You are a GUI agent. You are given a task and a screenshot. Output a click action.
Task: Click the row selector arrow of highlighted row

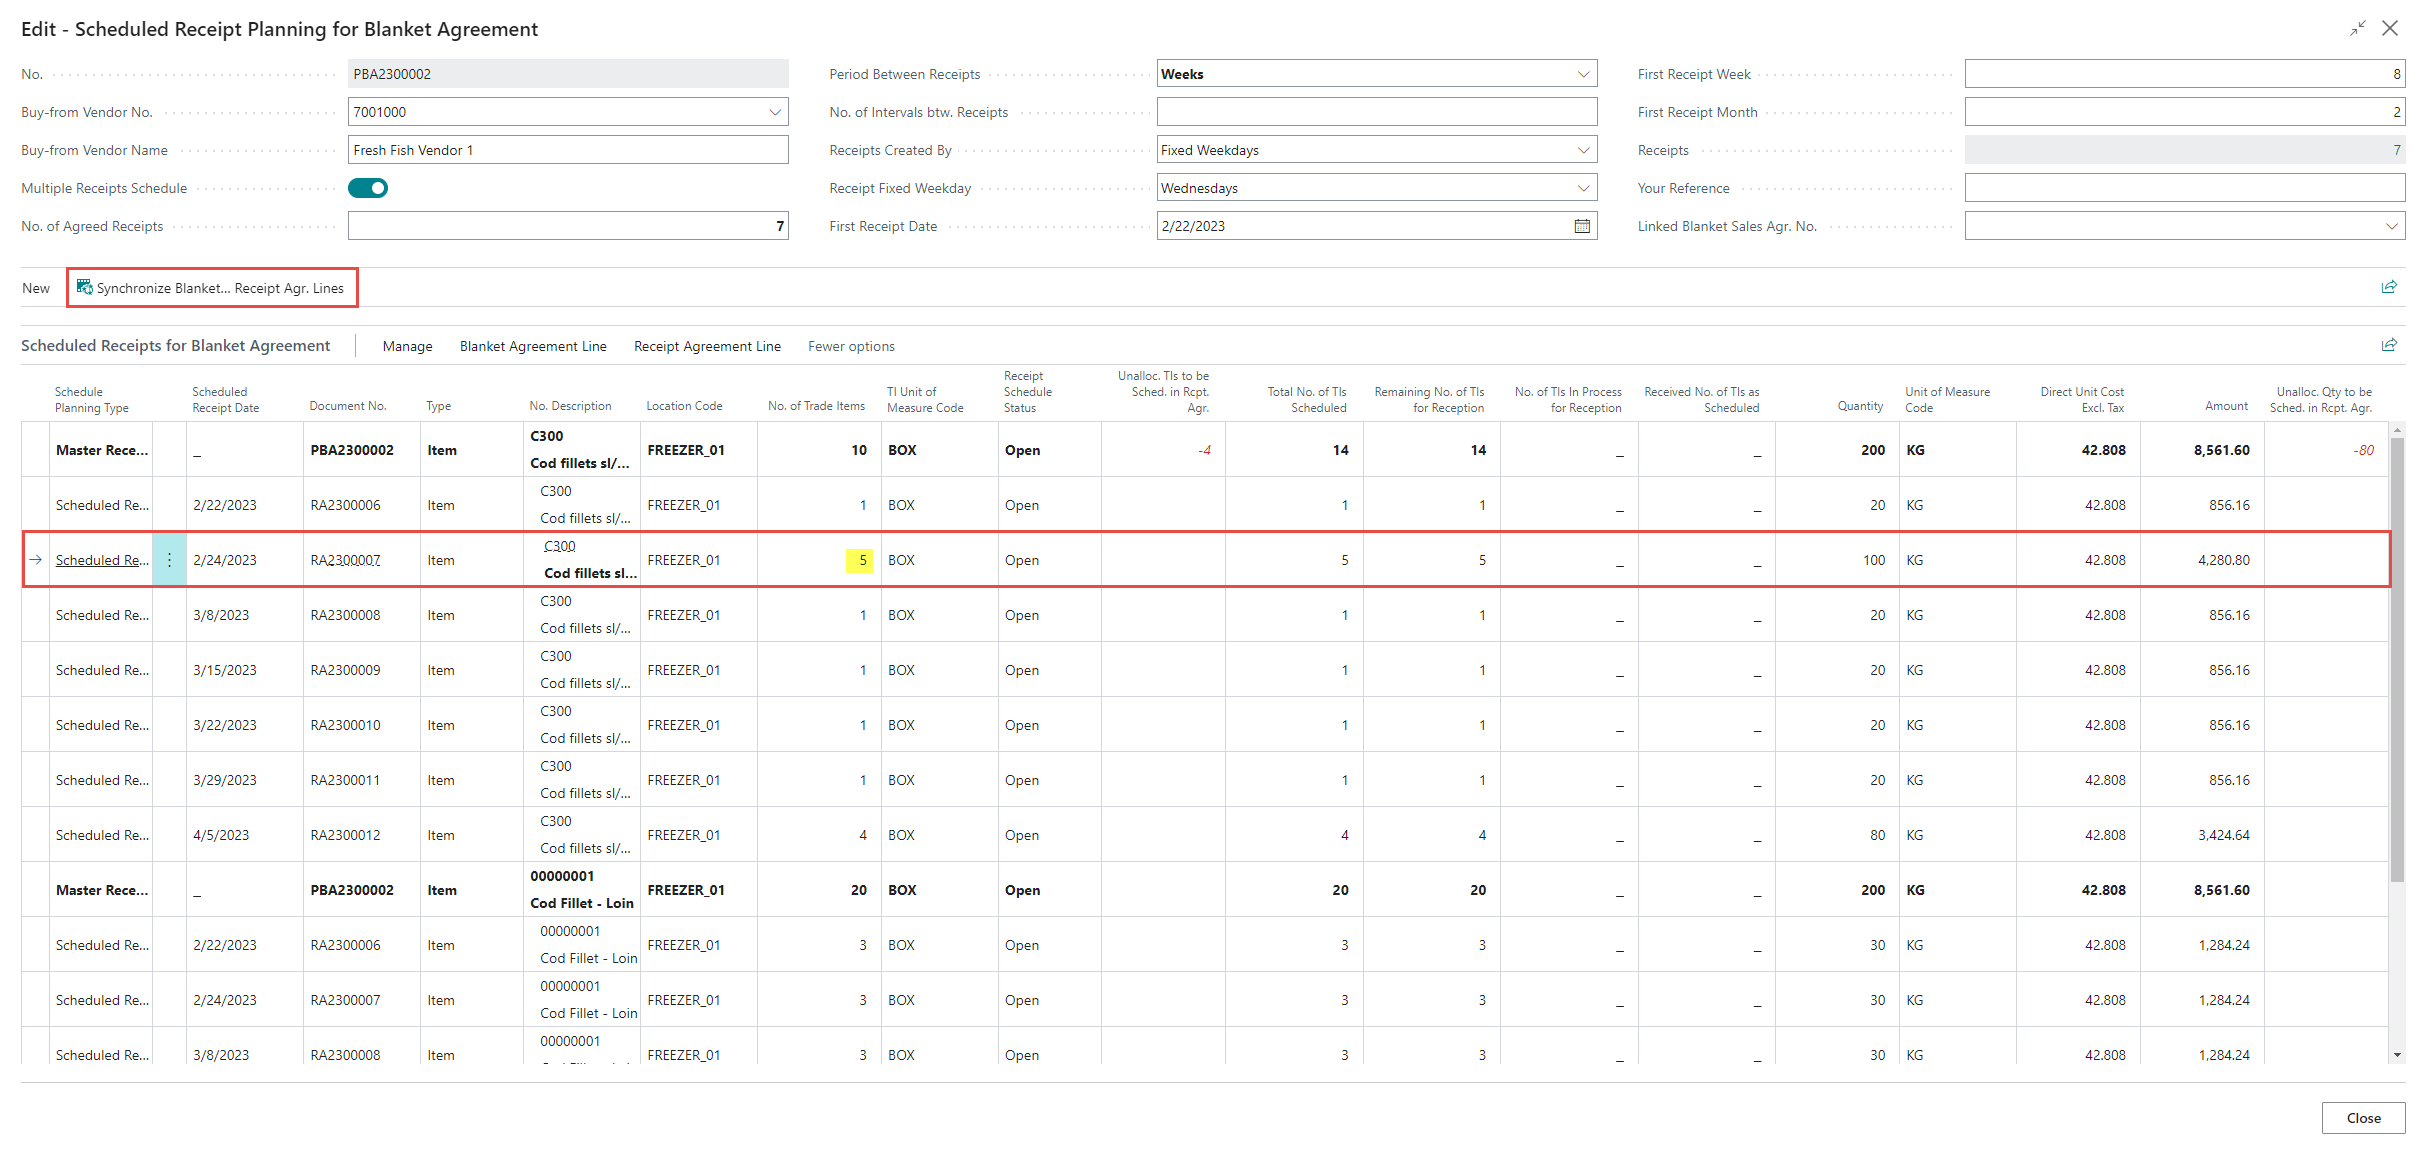pos(36,560)
